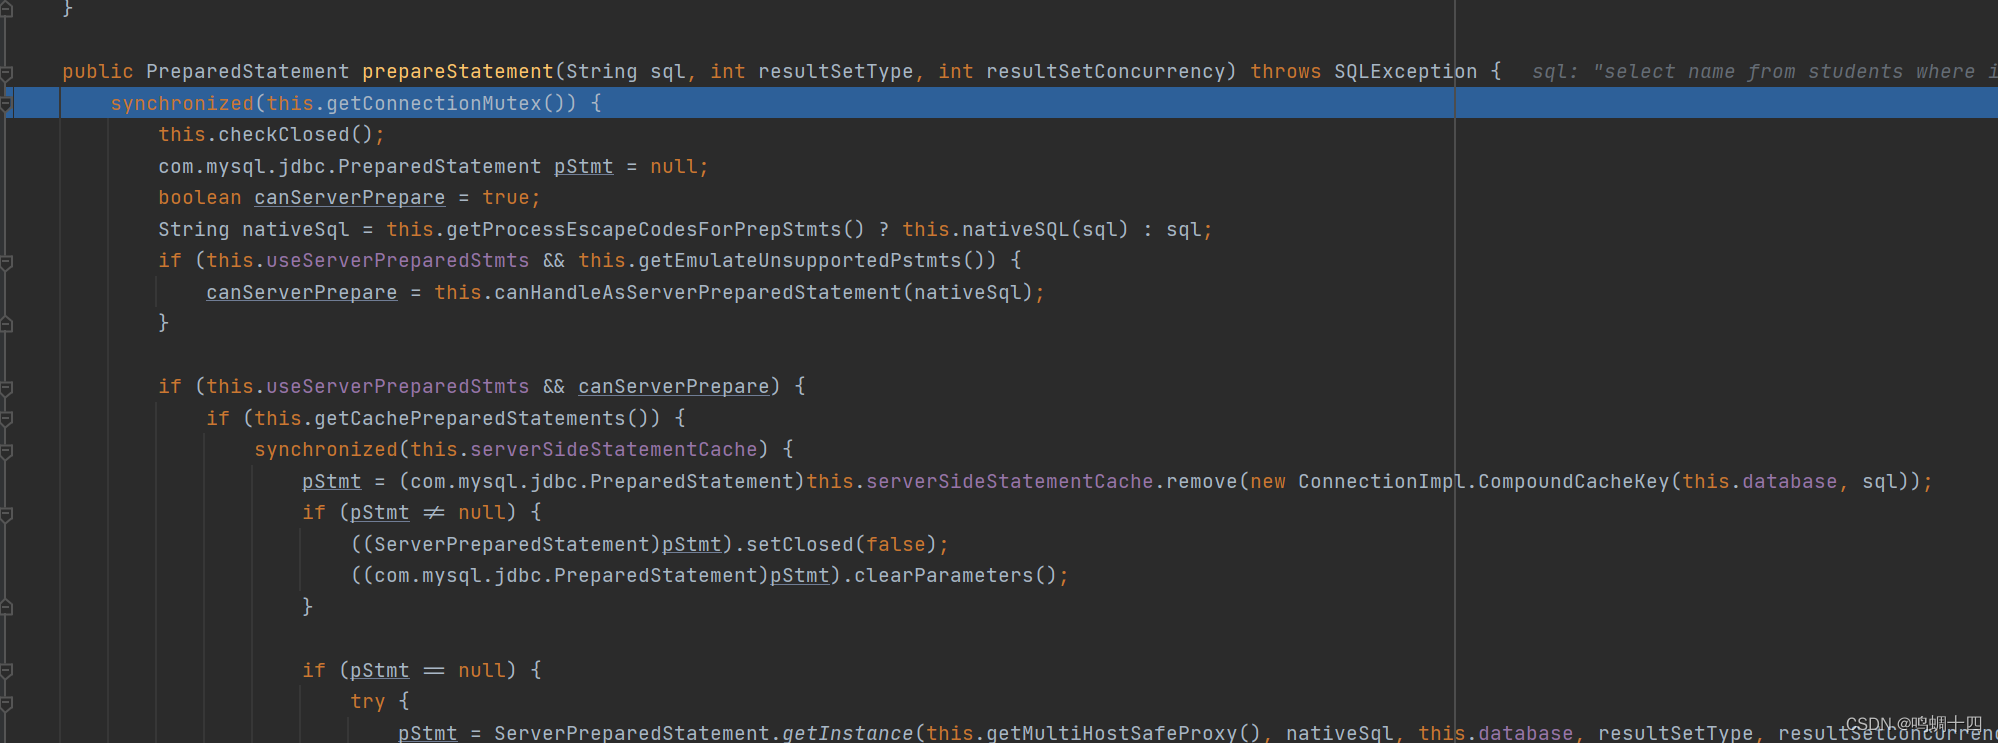Click SQLException in the throws clause
This screenshot has width=1998, height=743.
point(1405,72)
